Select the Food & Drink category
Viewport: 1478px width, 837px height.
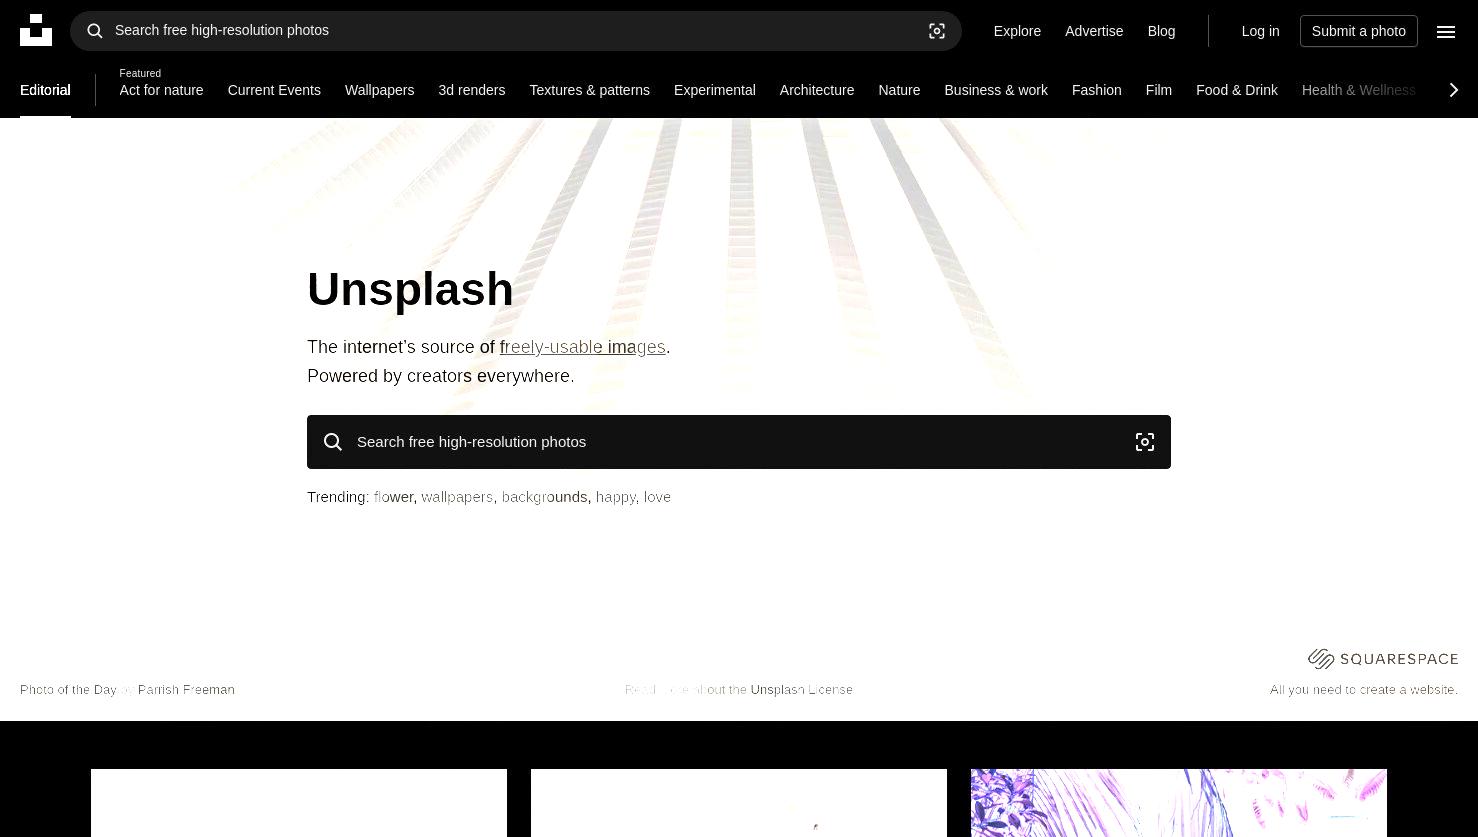point(1237,90)
